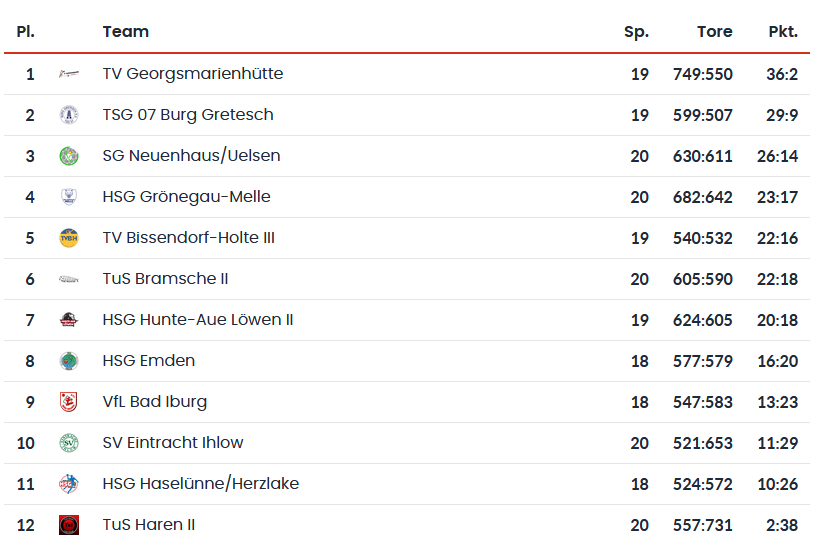
Task: Open the SV Eintracht Ihlow team link
Action: tap(173, 443)
